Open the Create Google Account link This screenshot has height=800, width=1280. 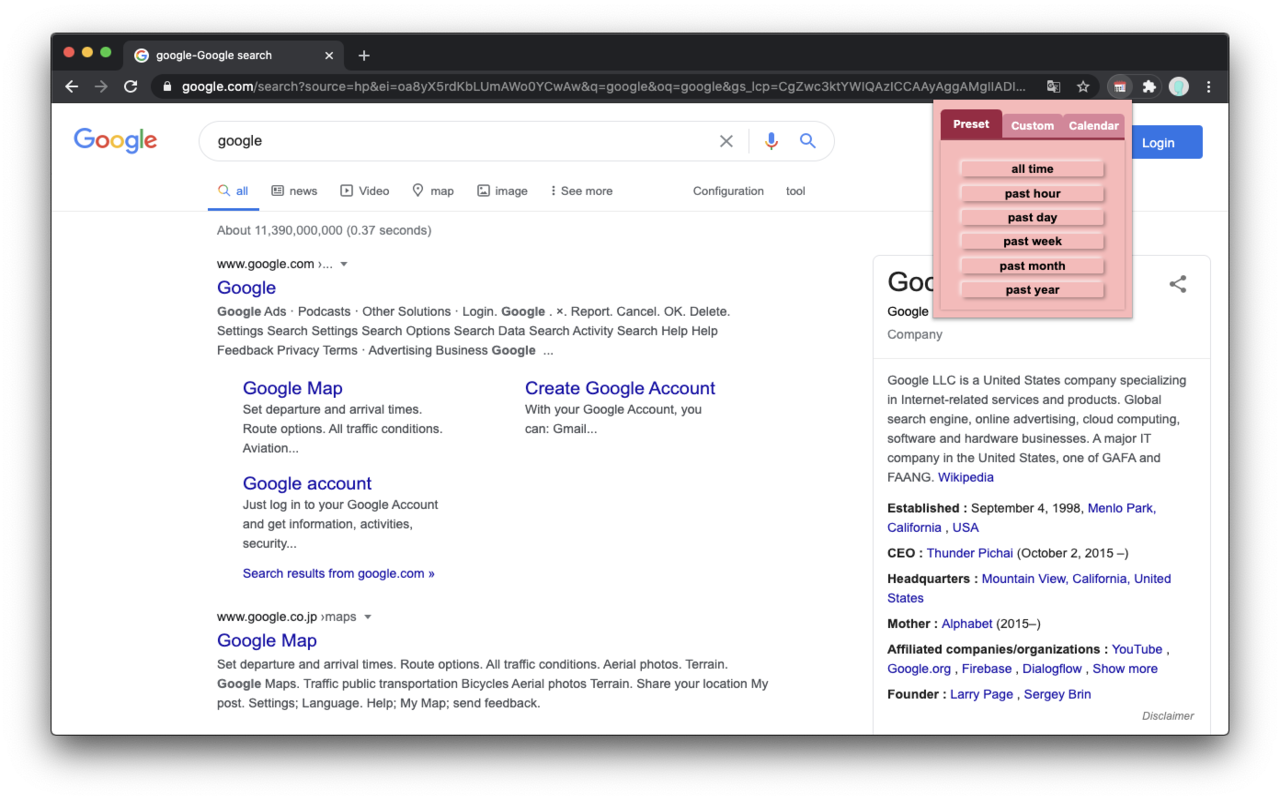point(620,388)
